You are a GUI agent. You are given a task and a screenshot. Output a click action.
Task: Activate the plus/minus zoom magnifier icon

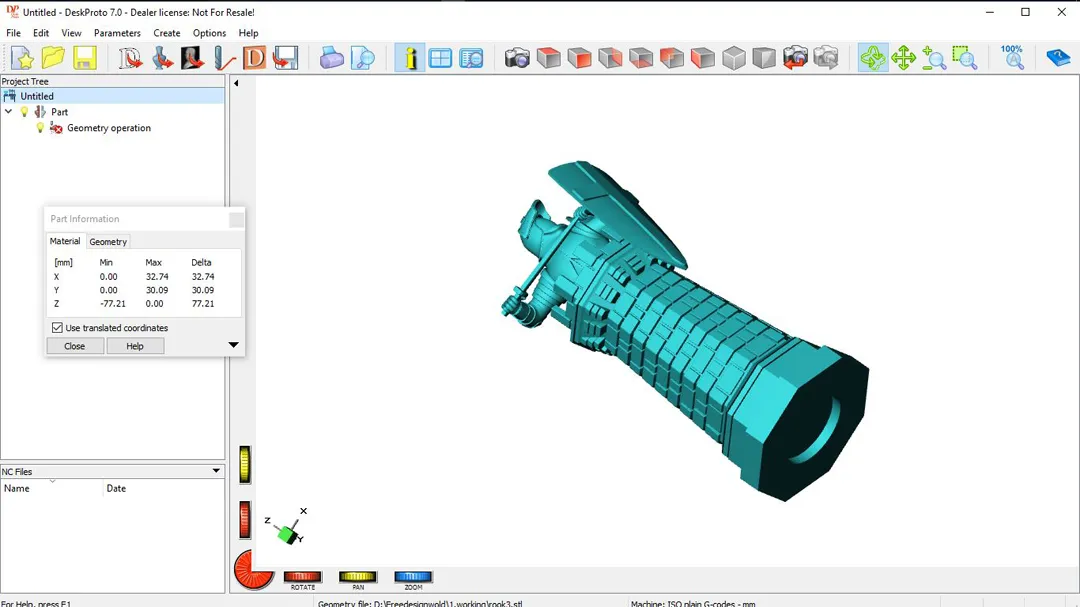point(934,58)
